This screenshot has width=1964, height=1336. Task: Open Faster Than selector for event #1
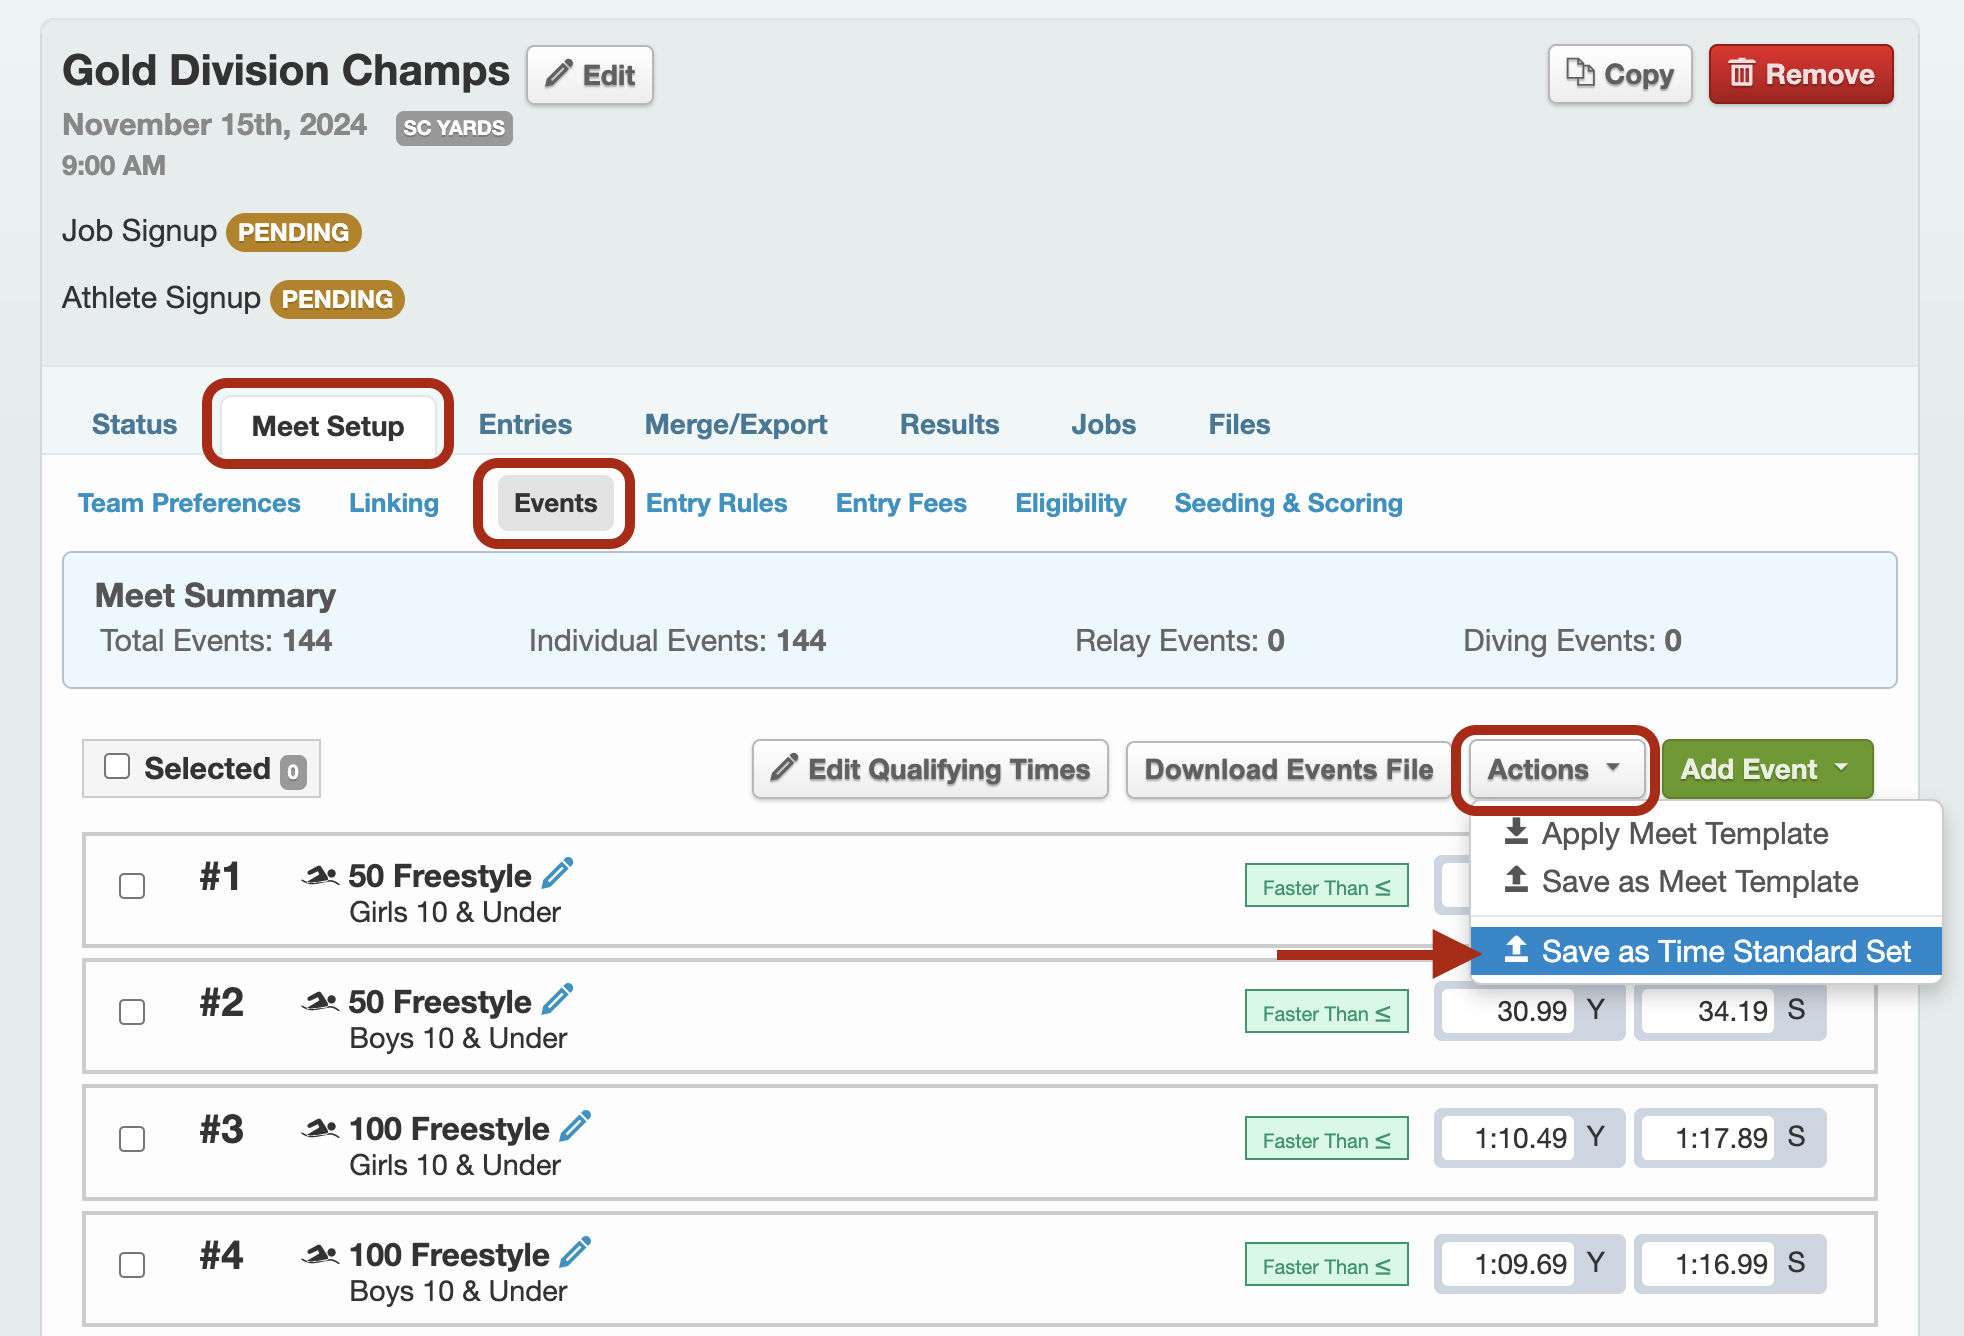click(1327, 886)
